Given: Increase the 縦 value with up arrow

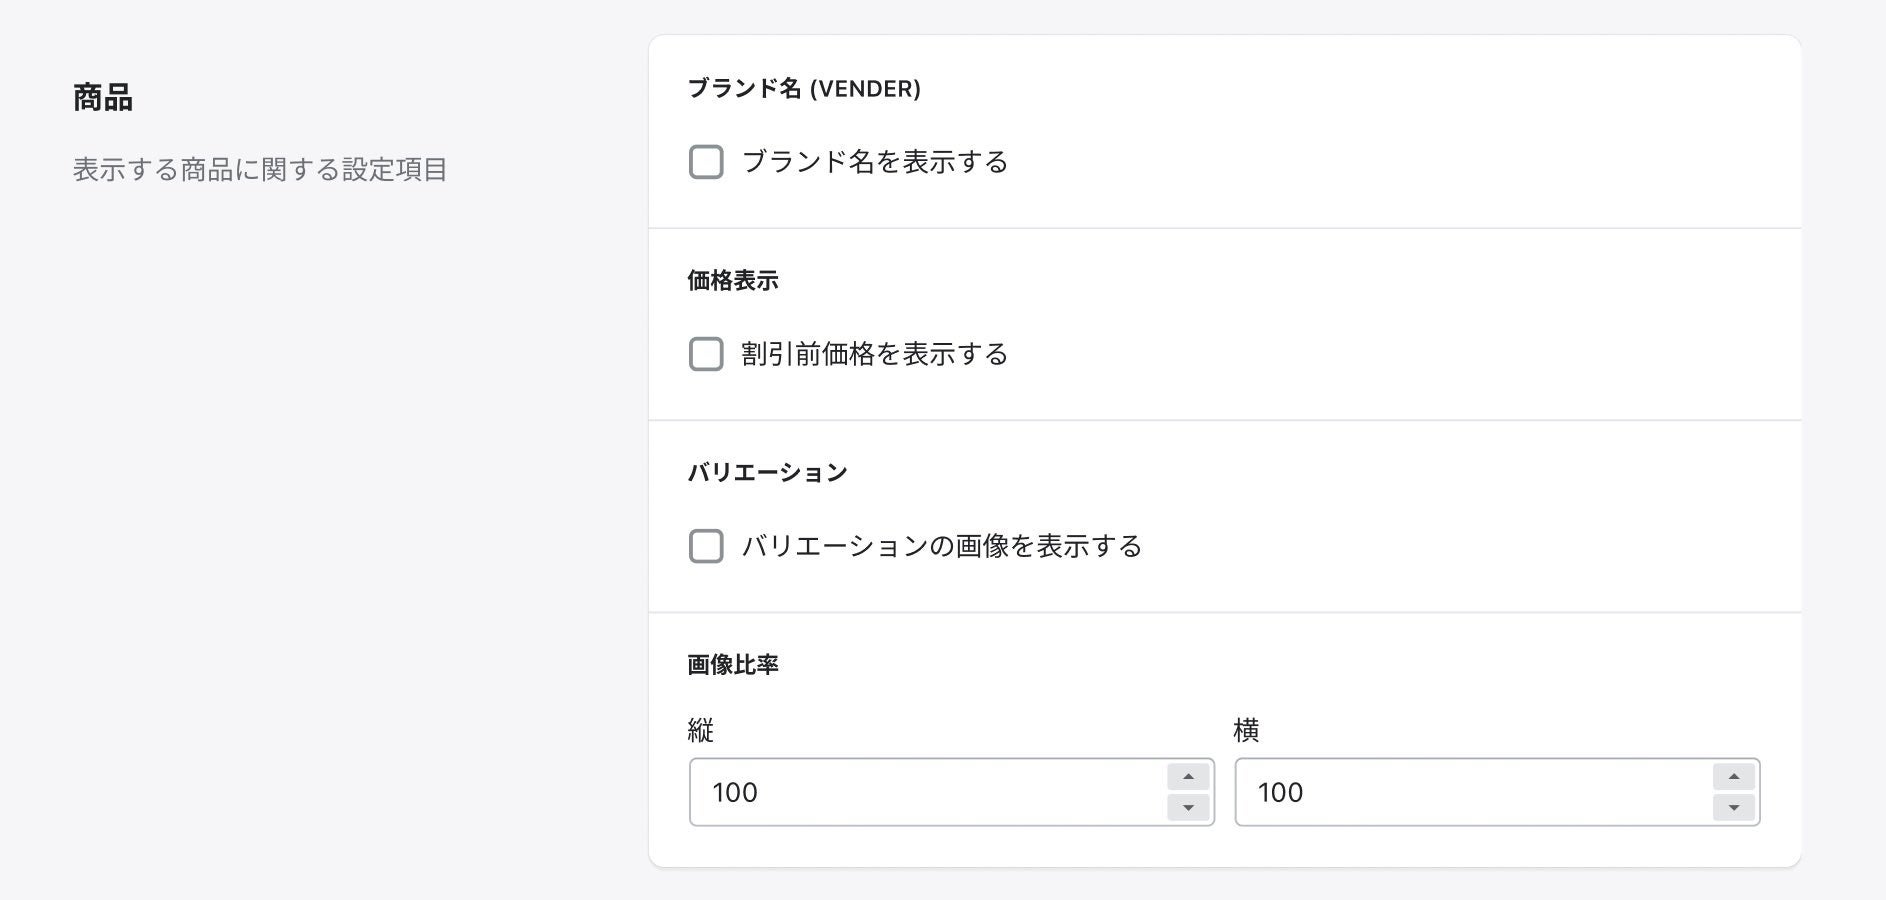Looking at the screenshot, I should point(1188,777).
